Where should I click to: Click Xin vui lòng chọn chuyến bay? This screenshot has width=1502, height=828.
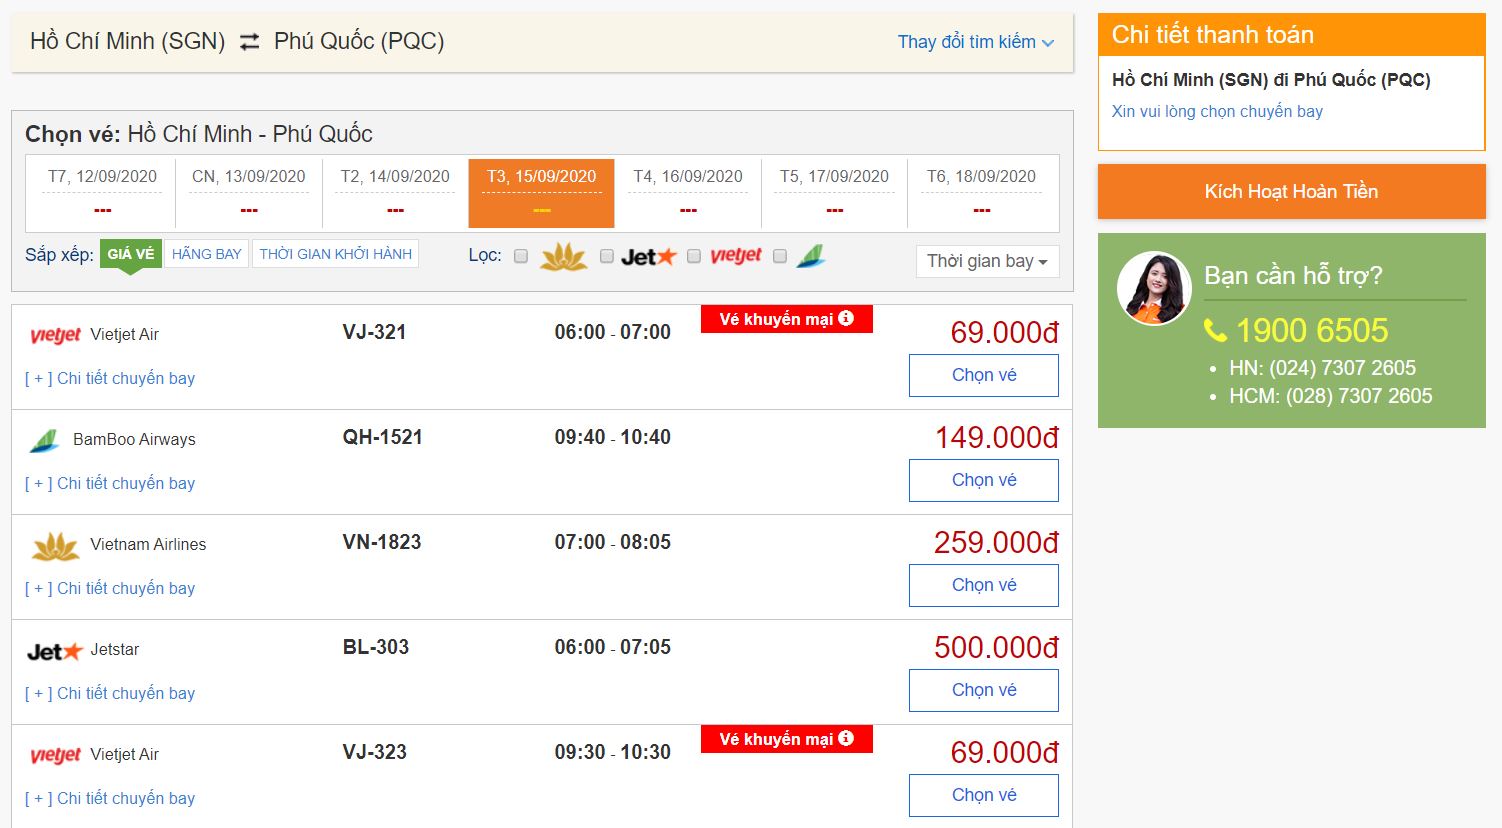tap(1217, 111)
